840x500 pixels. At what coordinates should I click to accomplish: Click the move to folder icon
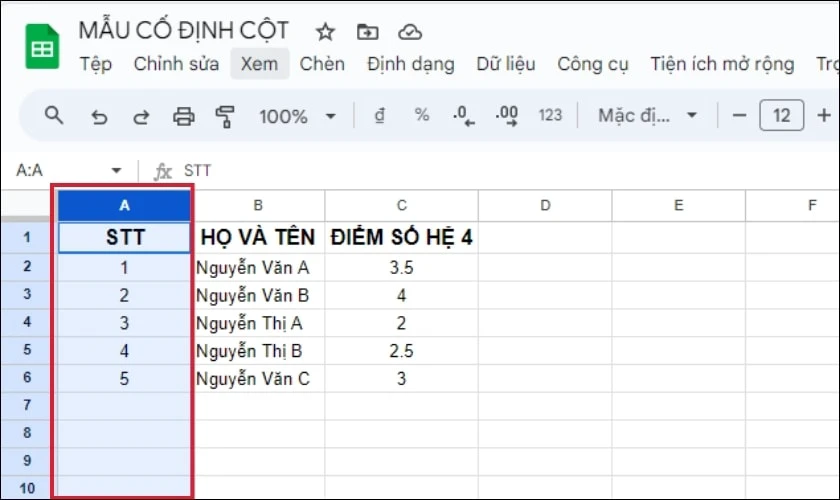click(368, 32)
